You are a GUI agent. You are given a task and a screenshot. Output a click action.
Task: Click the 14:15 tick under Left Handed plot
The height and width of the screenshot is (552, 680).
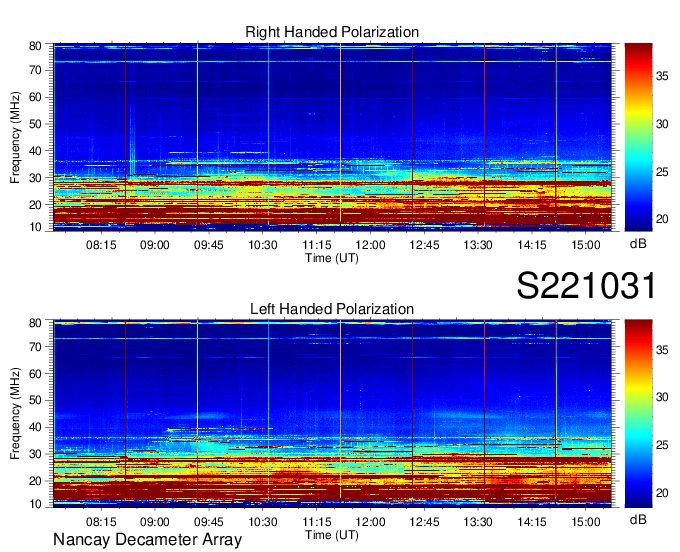tap(532, 522)
